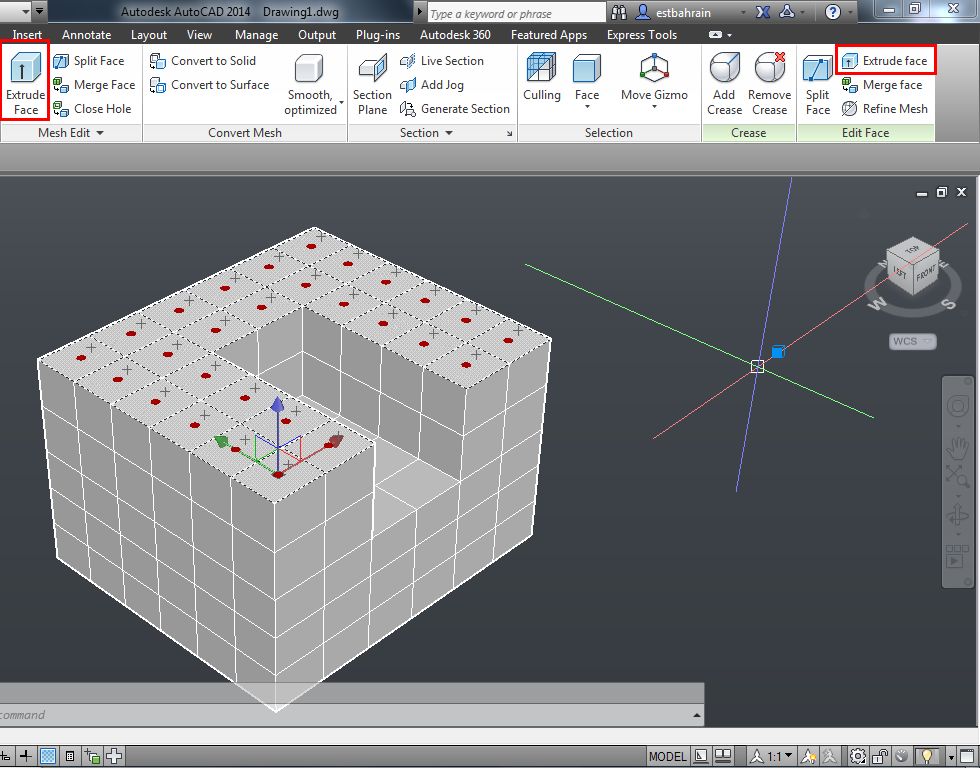
Task: Click the TOP face of the ViewCube
Action: point(912,249)
